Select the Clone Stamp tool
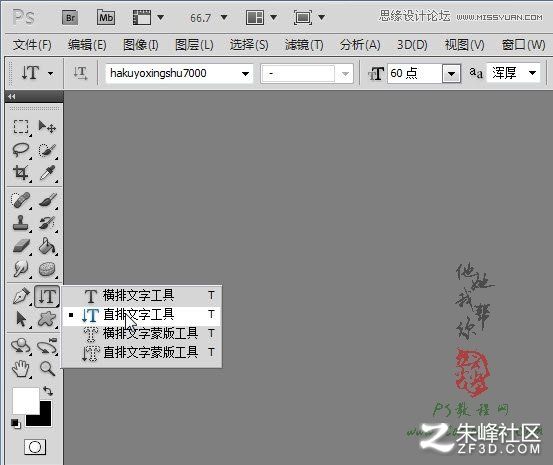 tap(21, 223)
